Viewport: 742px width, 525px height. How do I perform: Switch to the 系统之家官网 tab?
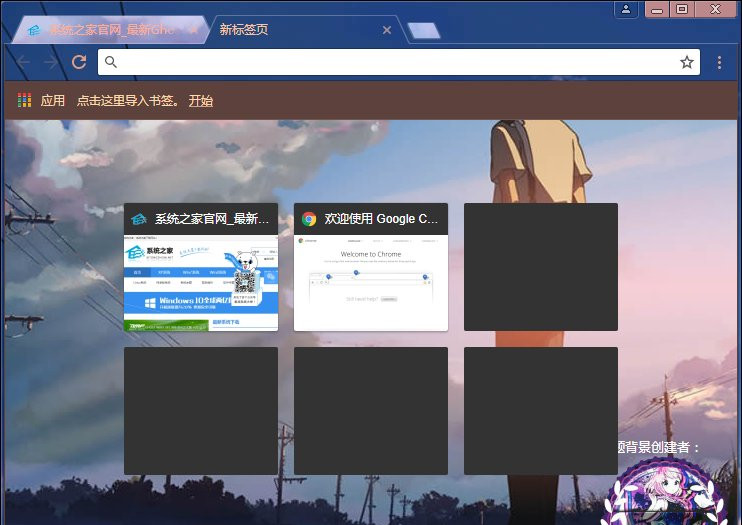tap(111, 30)
